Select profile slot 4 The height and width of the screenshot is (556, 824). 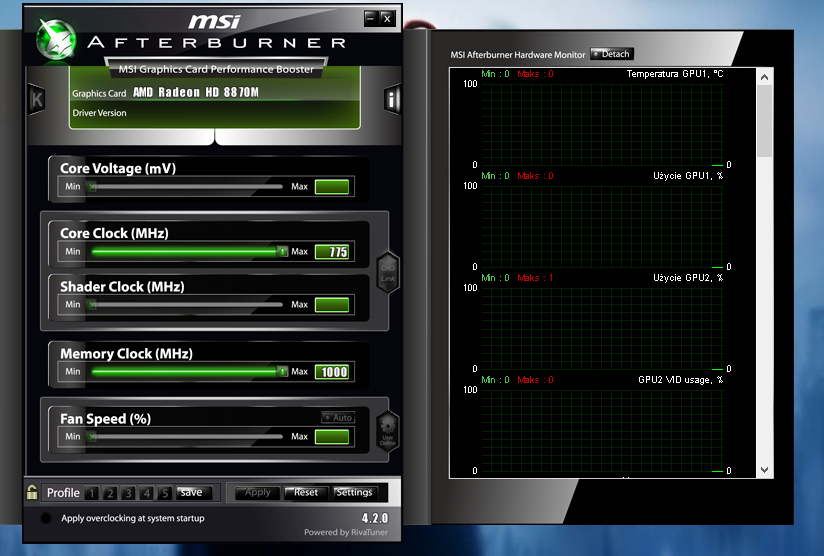(x=147, y=493)
